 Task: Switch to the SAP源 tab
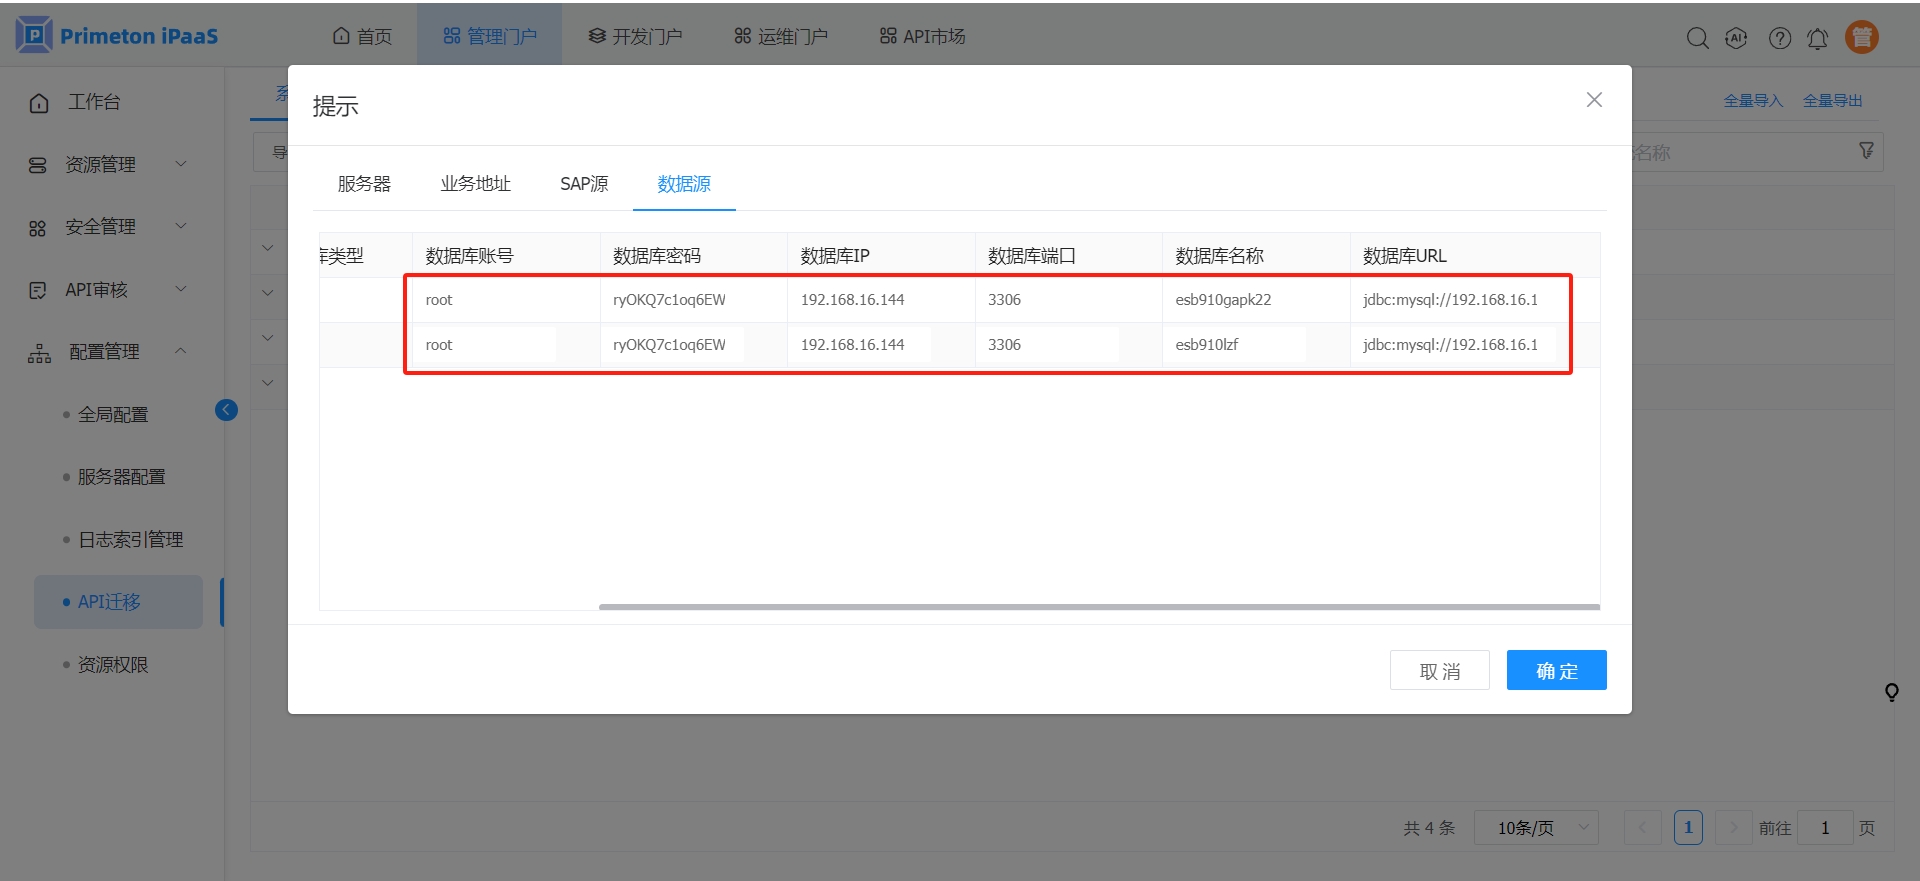(584, 184)
